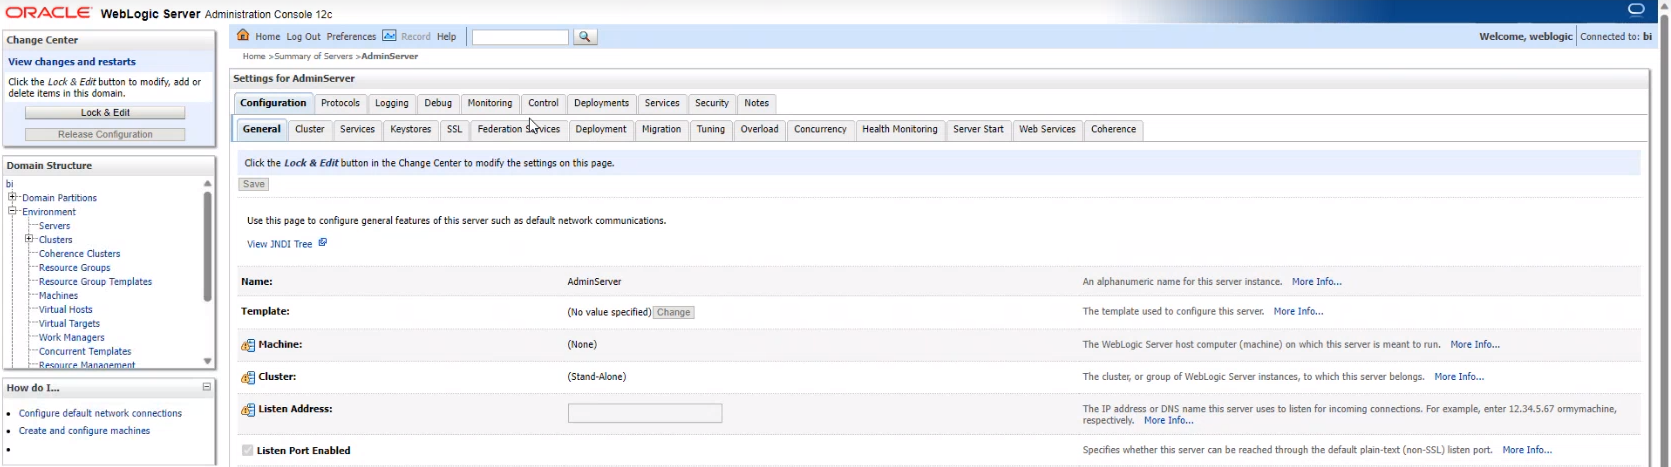This screenshot has width=1671, height=467.
Task: Click the toolbar search text field
Action: (520, 37)
